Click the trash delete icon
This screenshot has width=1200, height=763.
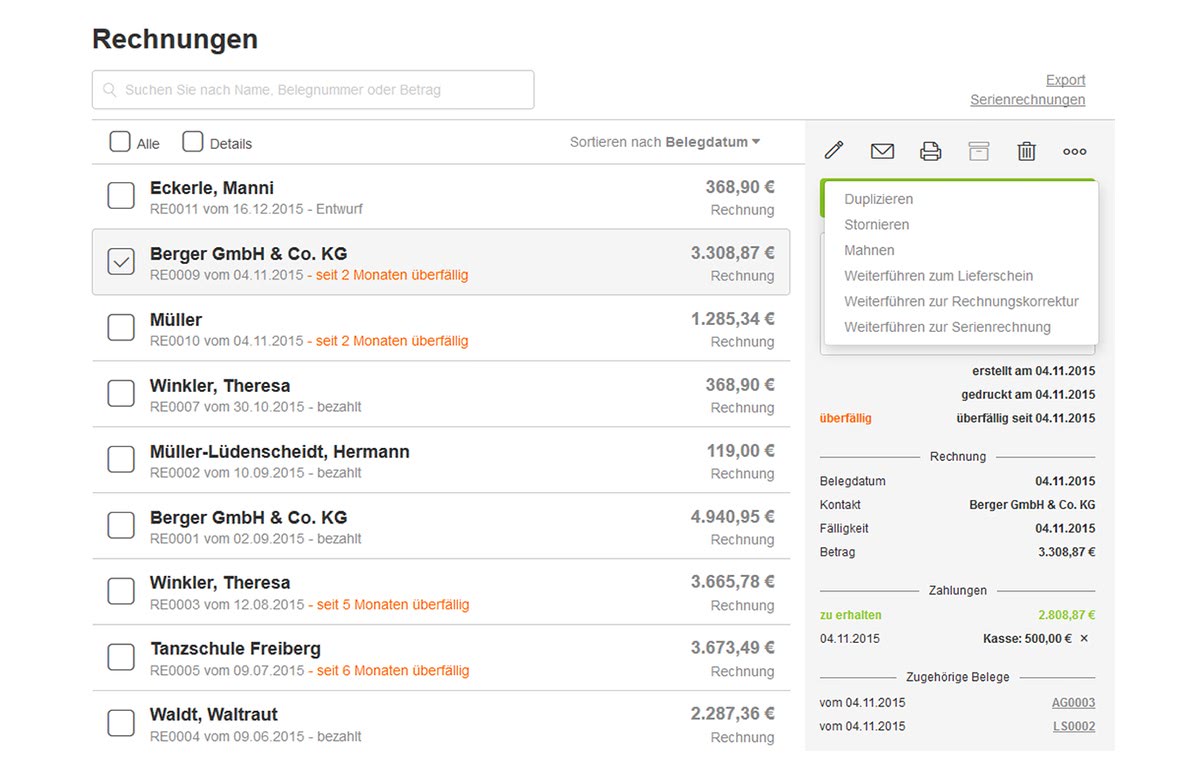coord(1026,151)
